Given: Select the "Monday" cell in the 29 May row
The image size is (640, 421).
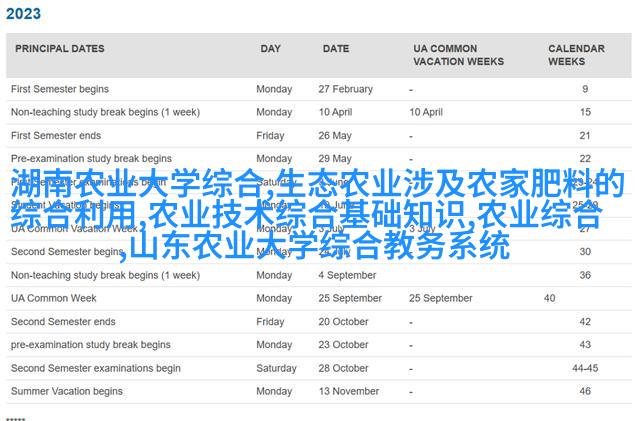Looking at the screenshot, I should pyautogui.click(x=274, y=158).
